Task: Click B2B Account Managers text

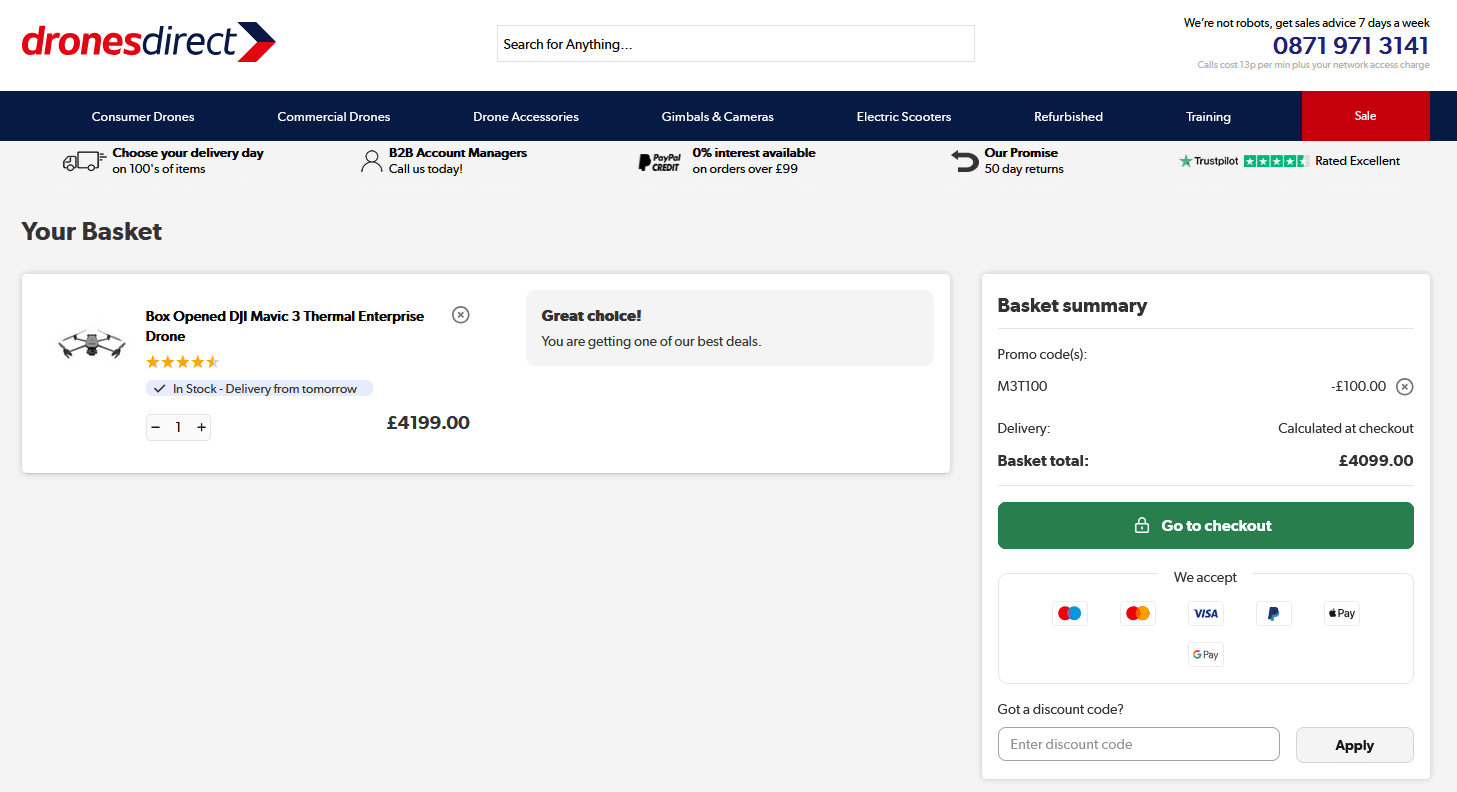Action: (x=458, y=153)
